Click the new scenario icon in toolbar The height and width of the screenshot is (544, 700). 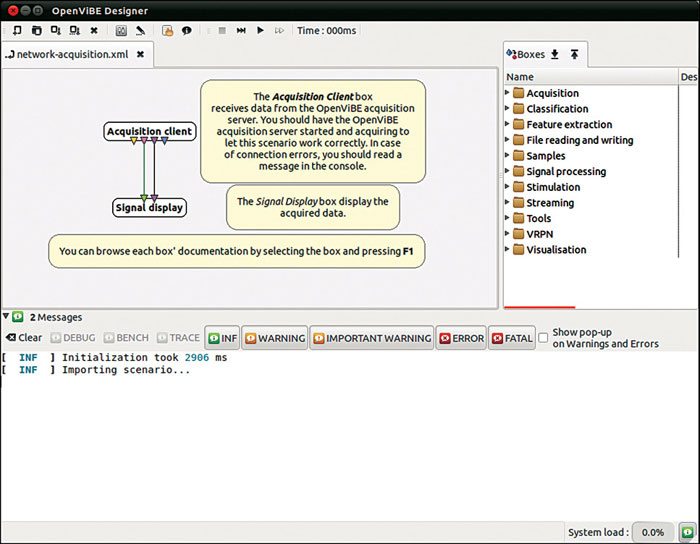coord(16,31)
